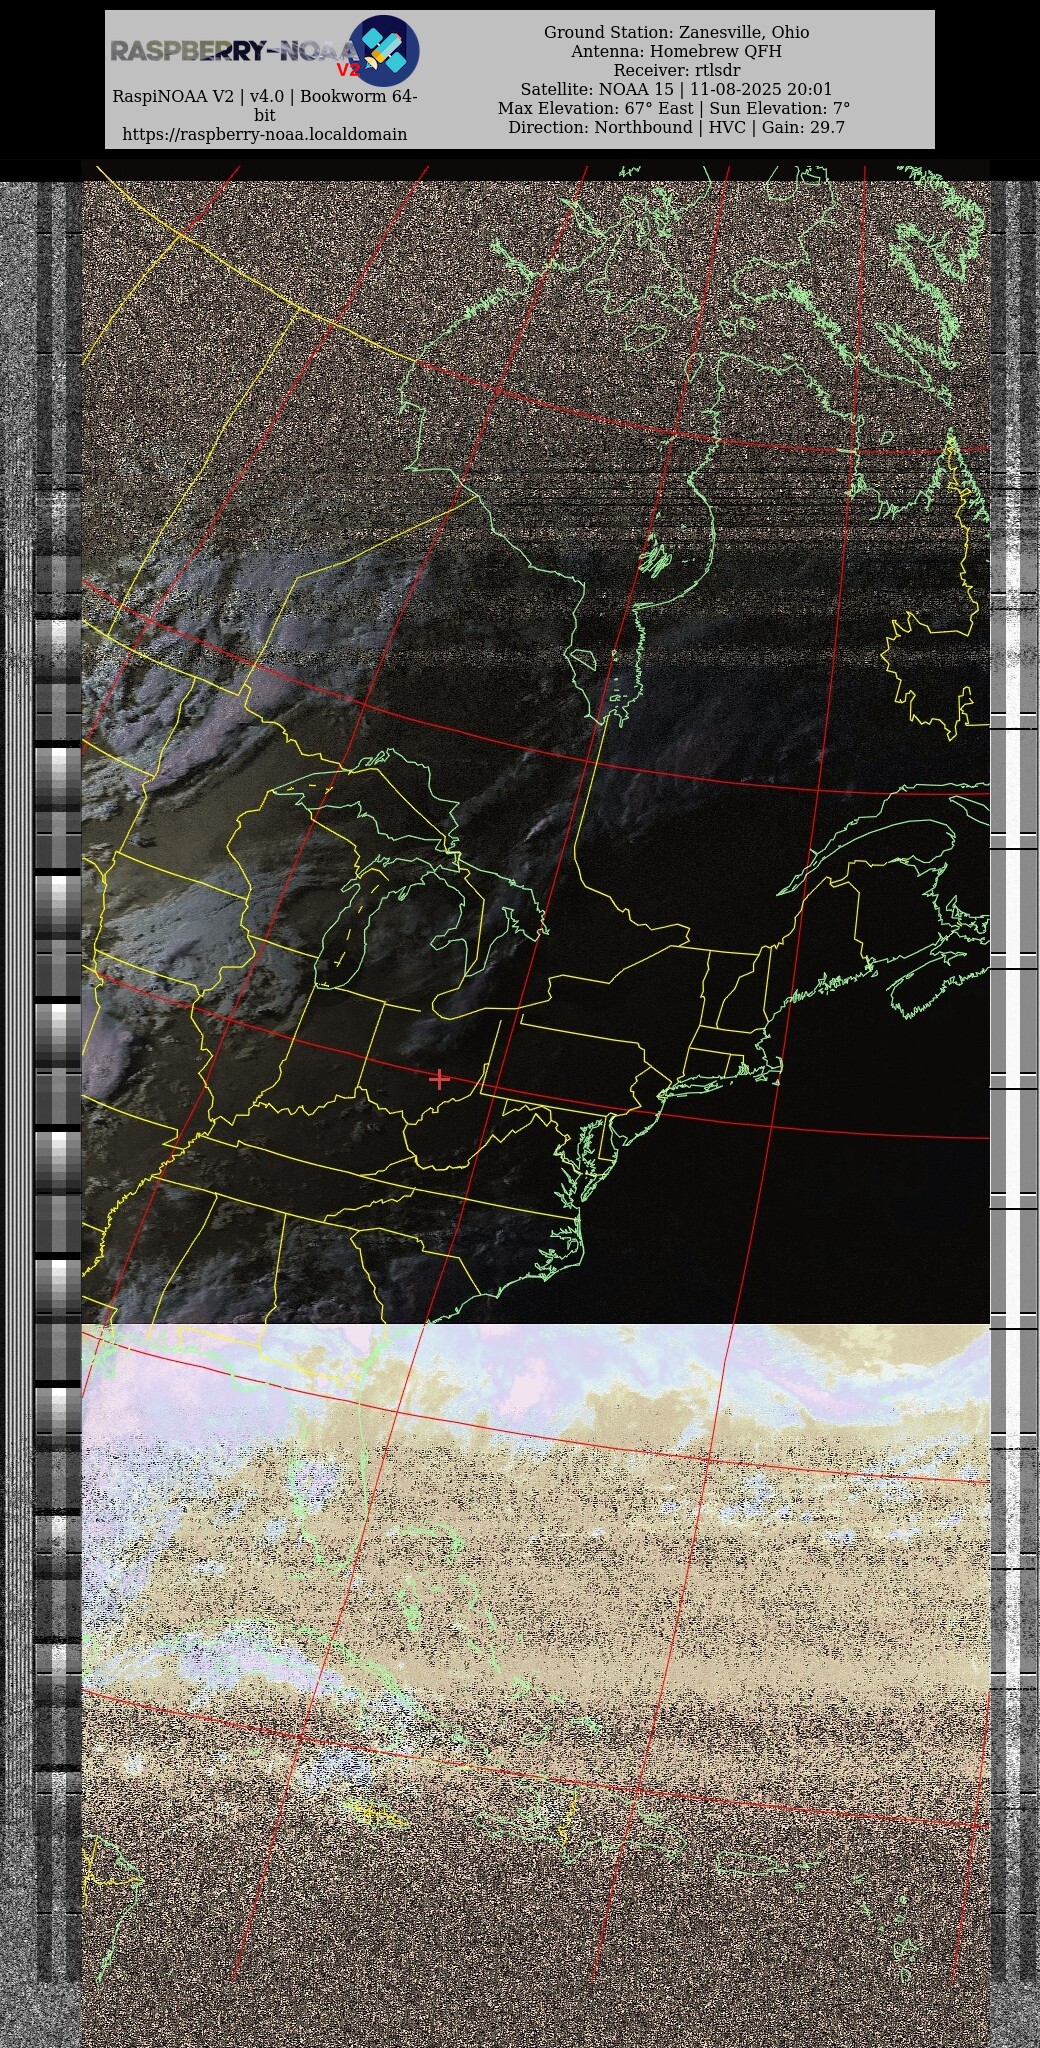Click the Direction Northbound HVC Gain line
This screenshot has height=2048, width=1040.
[x=676, y=127]
